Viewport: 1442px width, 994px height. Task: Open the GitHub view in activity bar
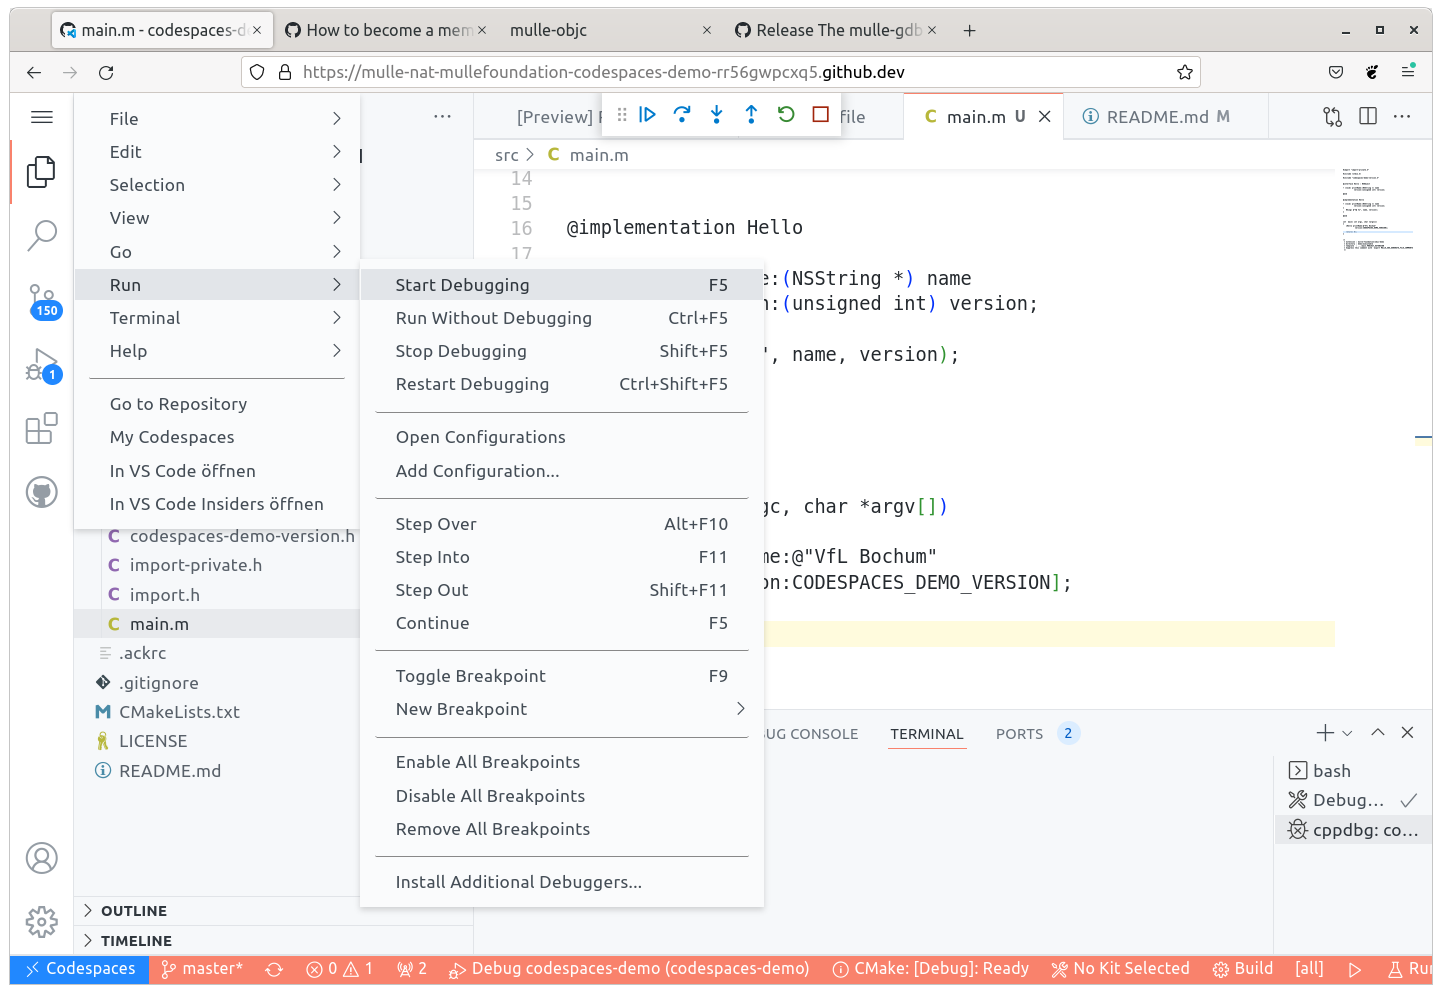[42, 492]
